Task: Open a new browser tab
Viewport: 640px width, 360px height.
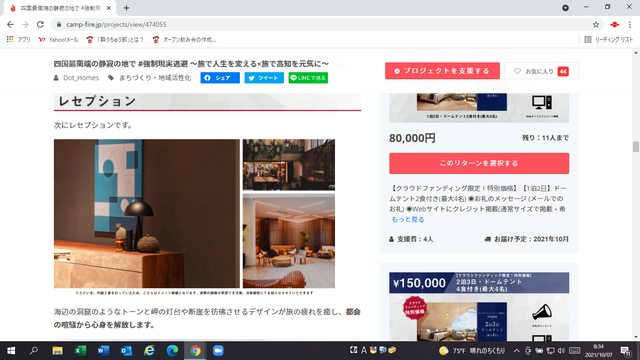Action: (x=127, y=8)
